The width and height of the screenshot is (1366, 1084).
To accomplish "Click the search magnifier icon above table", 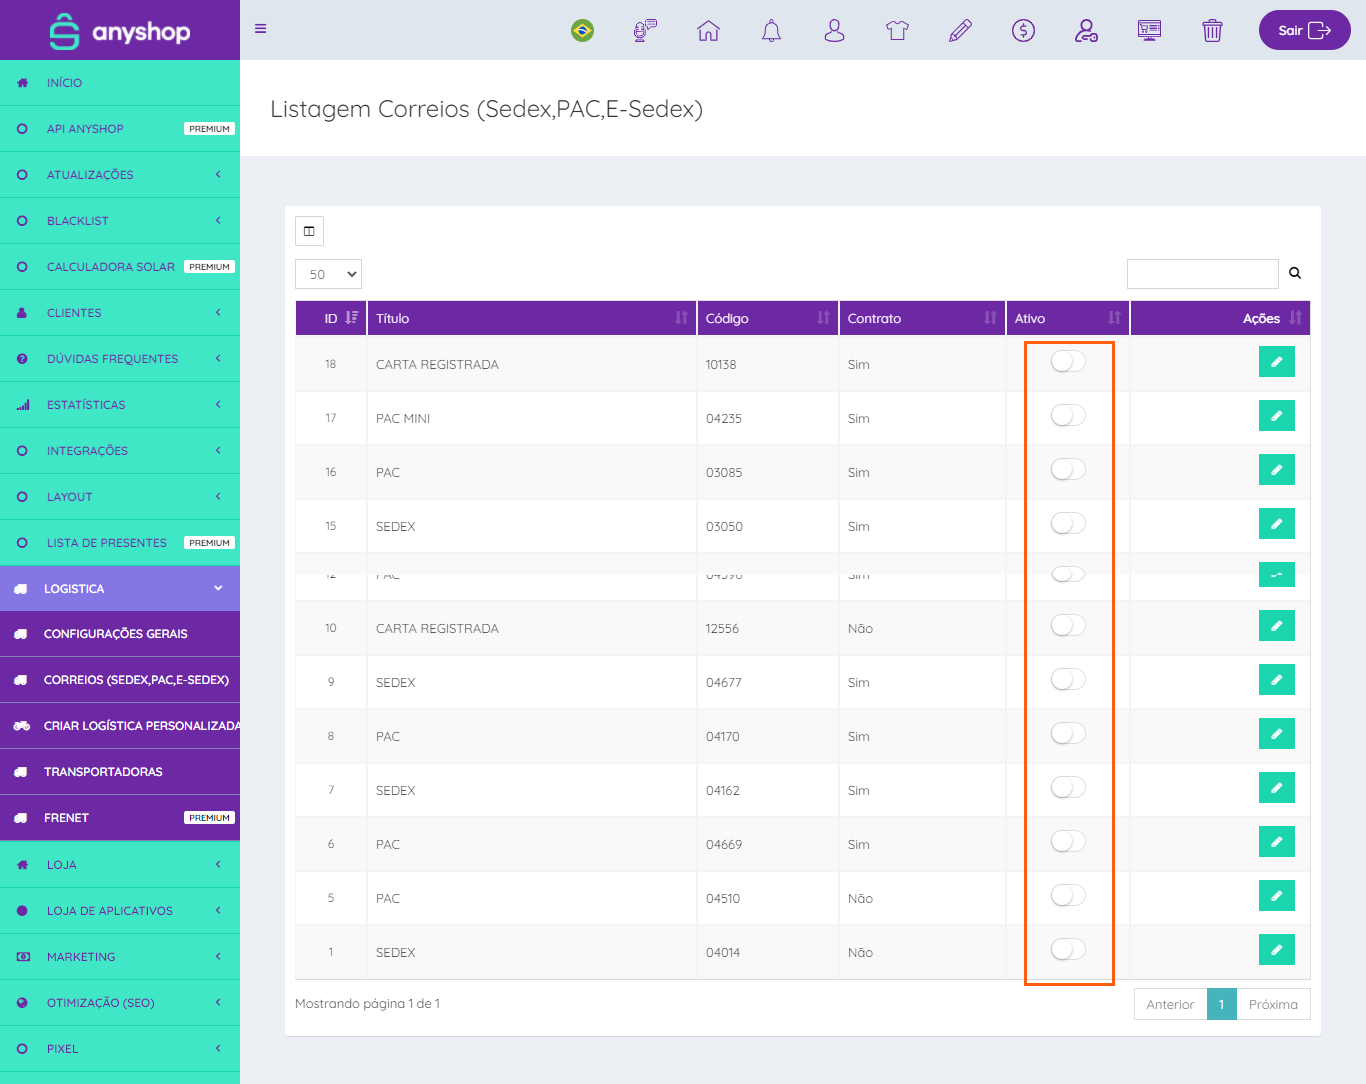I will pos(1295,273).
